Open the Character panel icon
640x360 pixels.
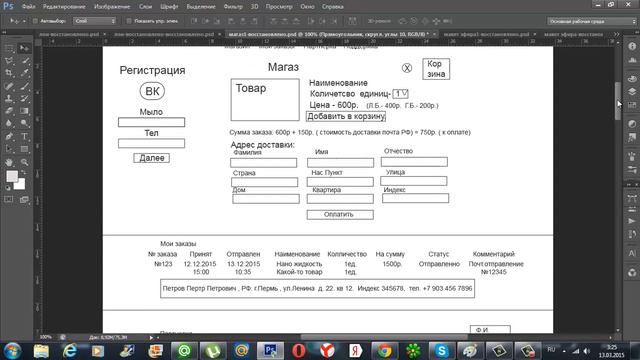pyautogui.click(x=632, y=253)
